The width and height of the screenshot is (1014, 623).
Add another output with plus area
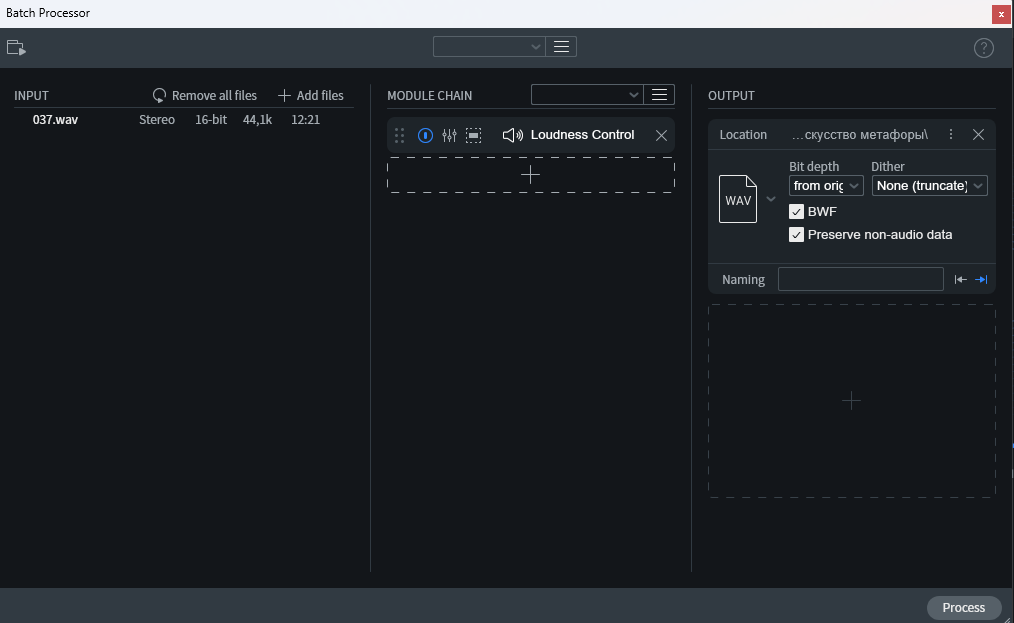pyautogui.click(x=852, y=401)
